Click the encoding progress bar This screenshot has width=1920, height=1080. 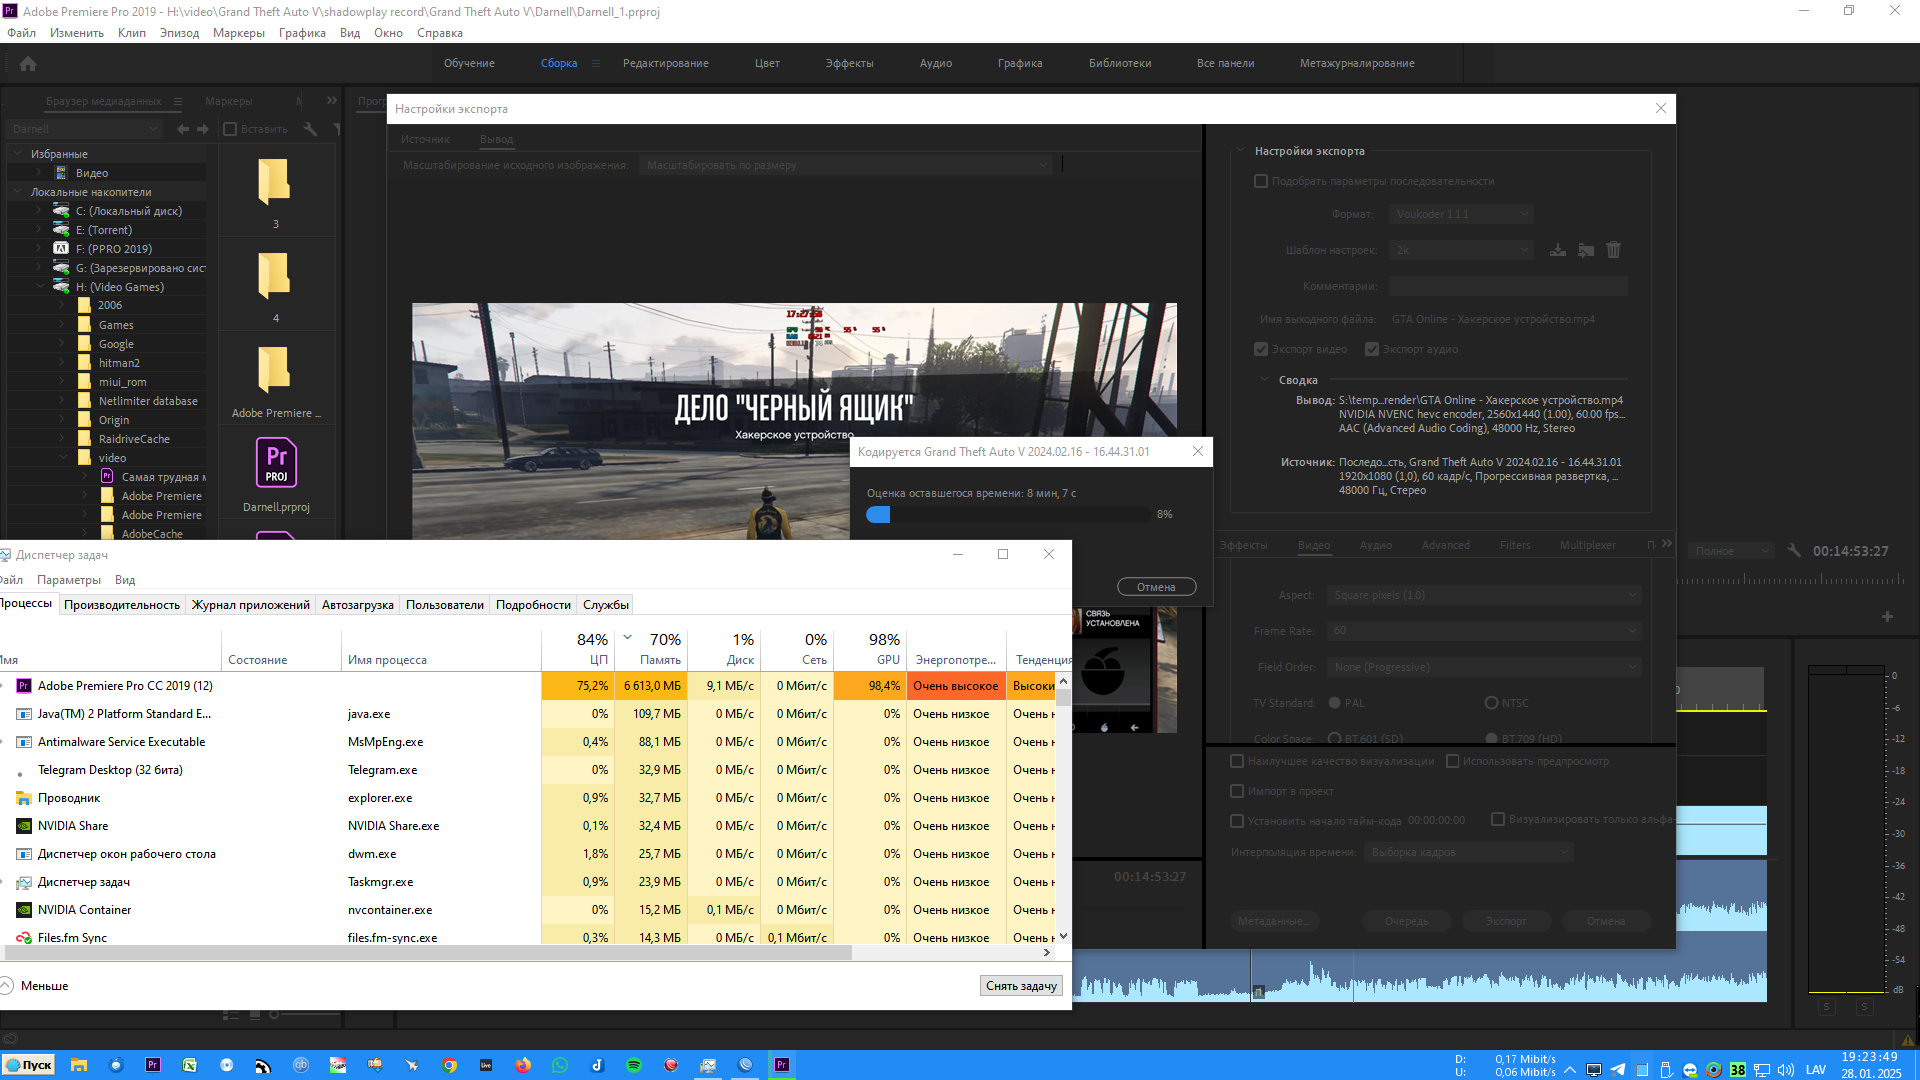click(1008, 514)
